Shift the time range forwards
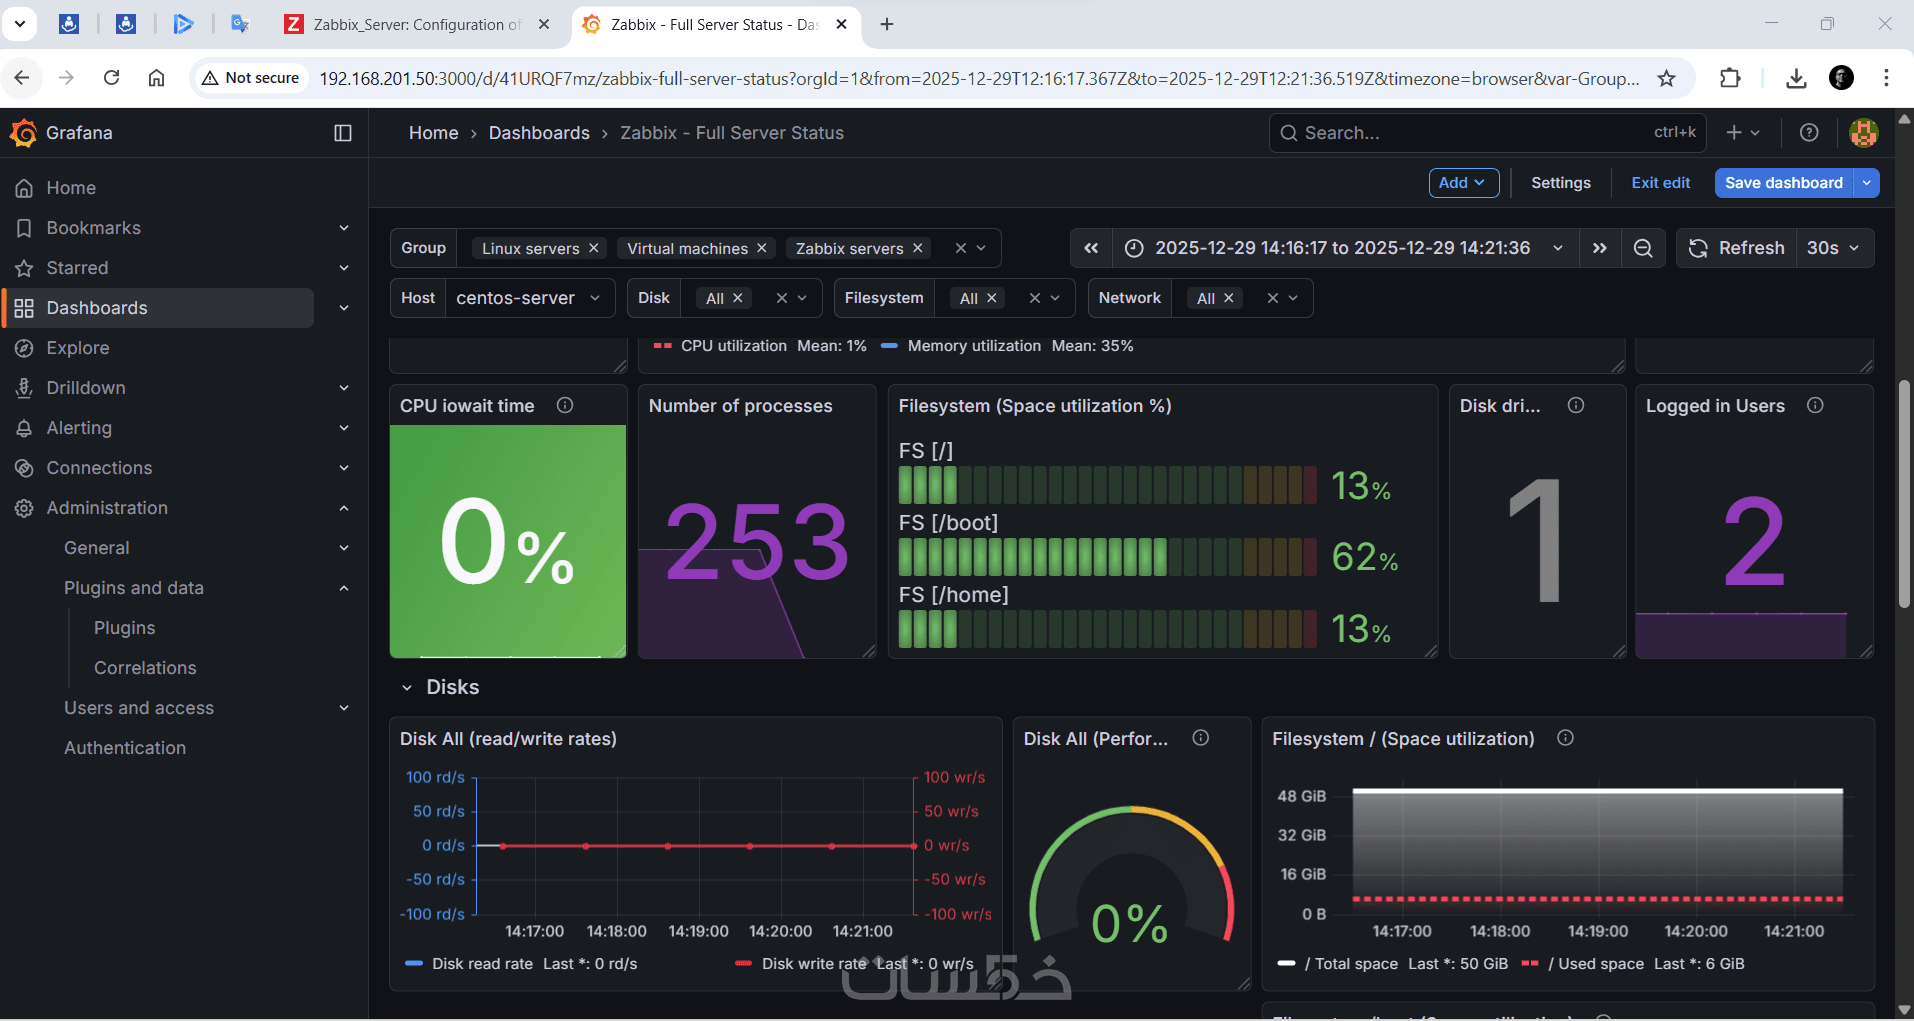 coord(1600,248)
